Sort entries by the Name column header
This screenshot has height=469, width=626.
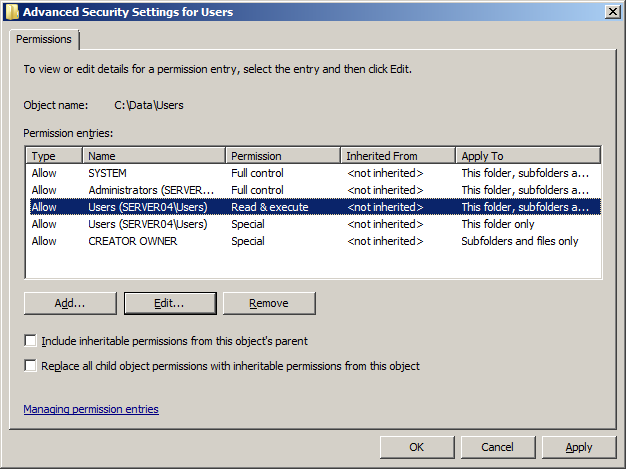tap(154, 156)
